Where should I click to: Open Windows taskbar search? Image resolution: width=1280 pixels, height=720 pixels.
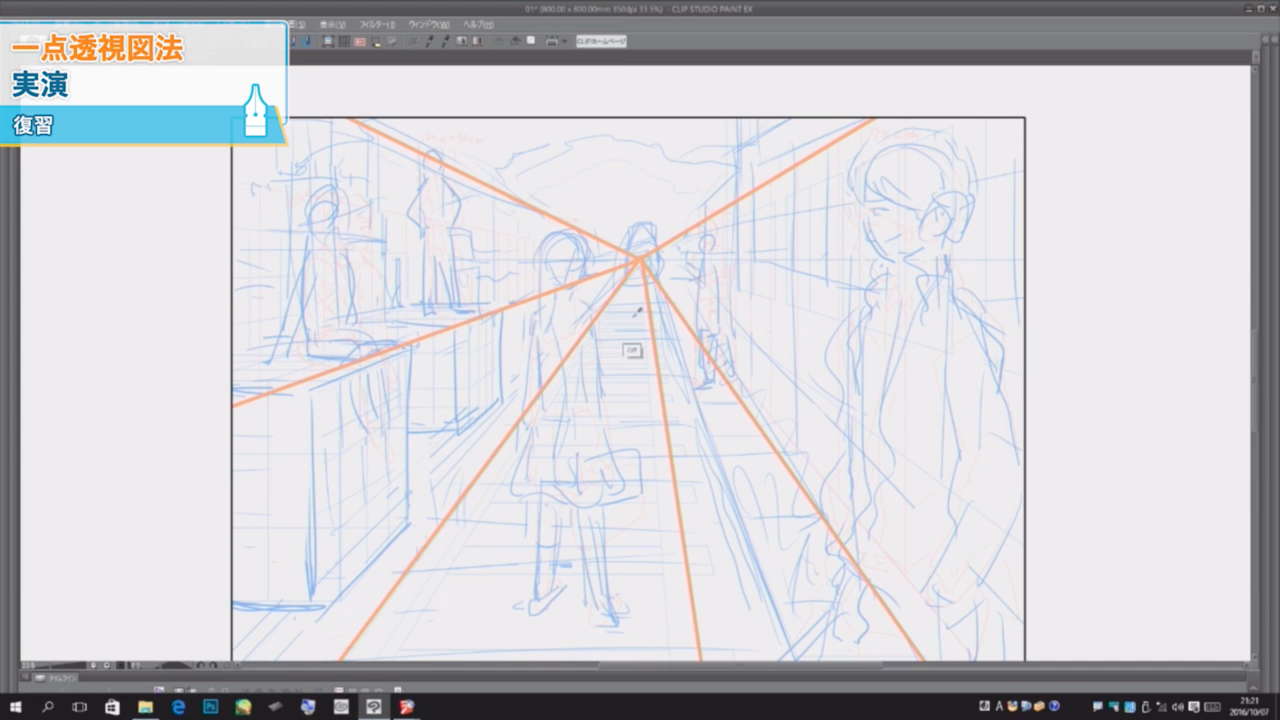47,707
